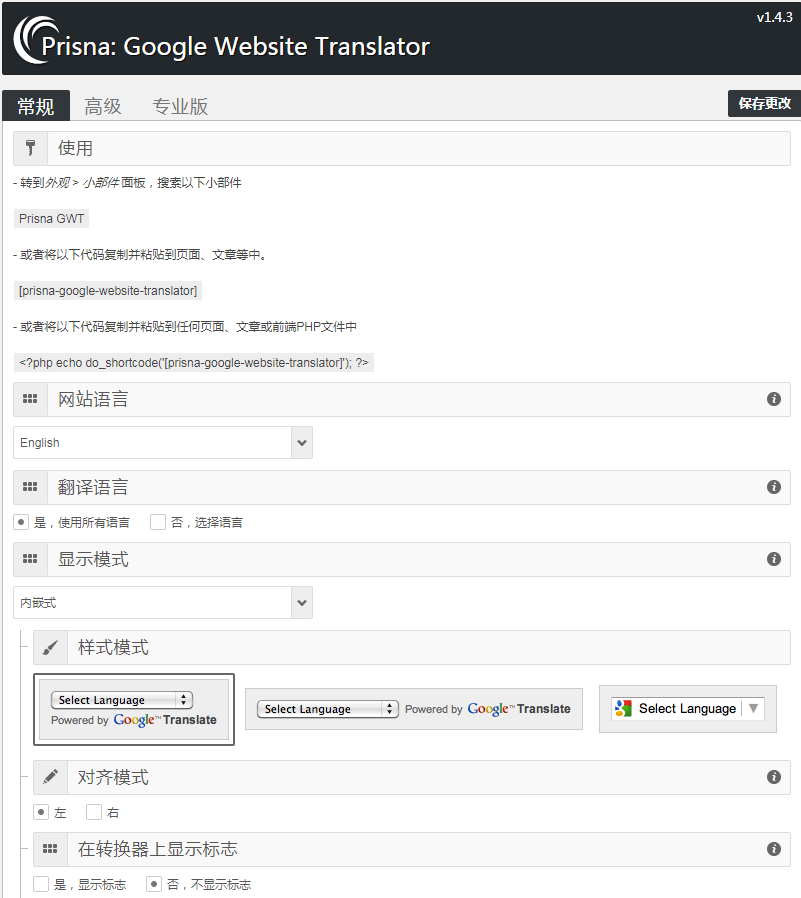Viewport: 801px width, 898px height.
Task: Click the grid icon beside 翻译语言
Action: (x=30, y=487)
